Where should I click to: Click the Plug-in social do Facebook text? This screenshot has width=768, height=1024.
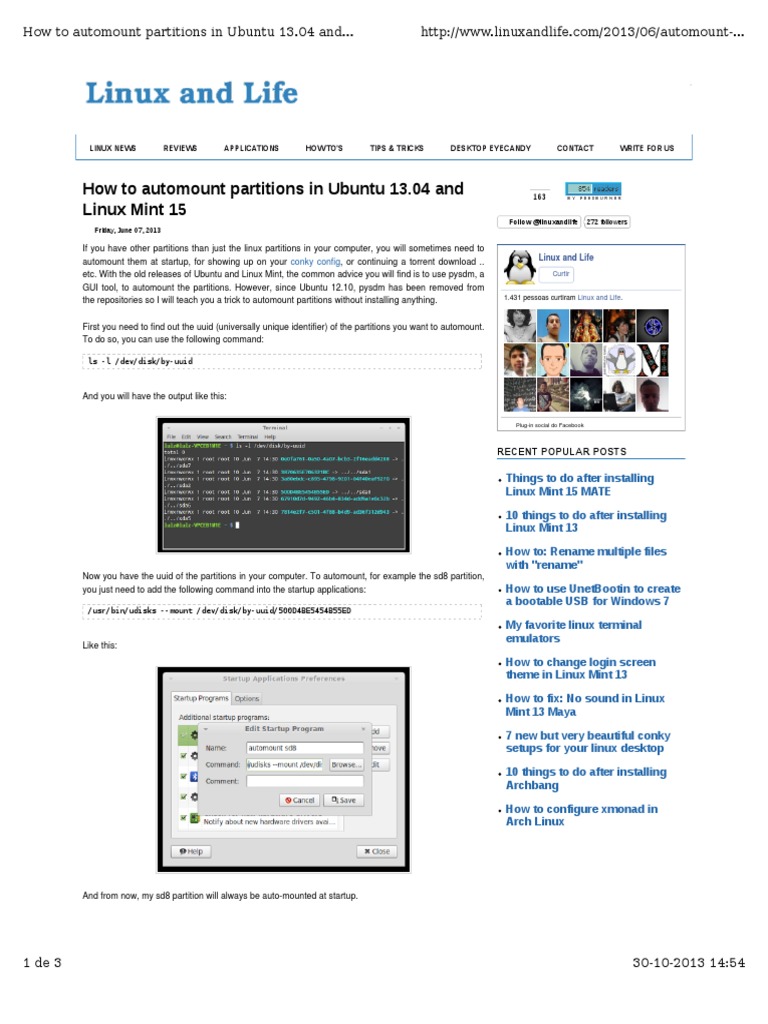click(x=550, y=425)
